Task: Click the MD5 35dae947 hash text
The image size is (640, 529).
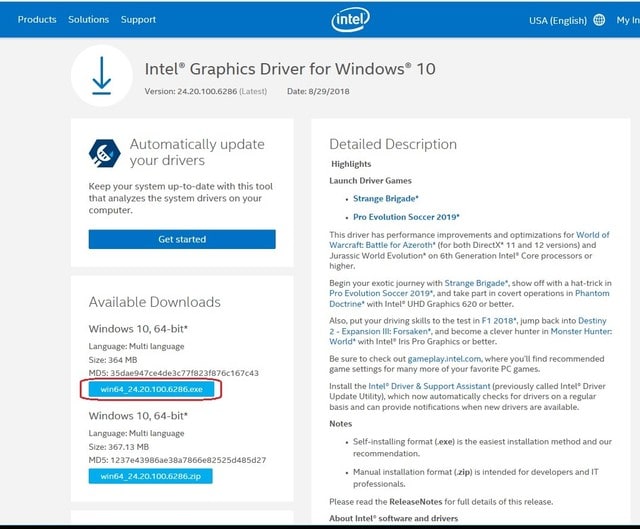Action: (x=173, y=373)
